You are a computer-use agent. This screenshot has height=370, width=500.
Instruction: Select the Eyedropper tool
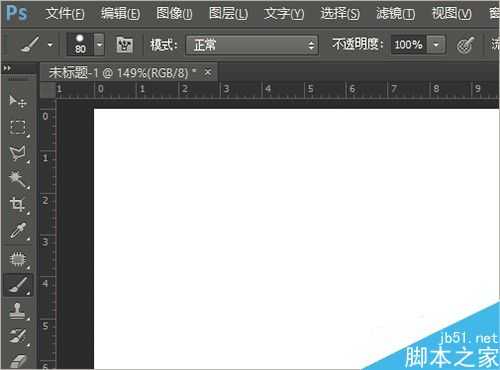(x=18, y=231)
